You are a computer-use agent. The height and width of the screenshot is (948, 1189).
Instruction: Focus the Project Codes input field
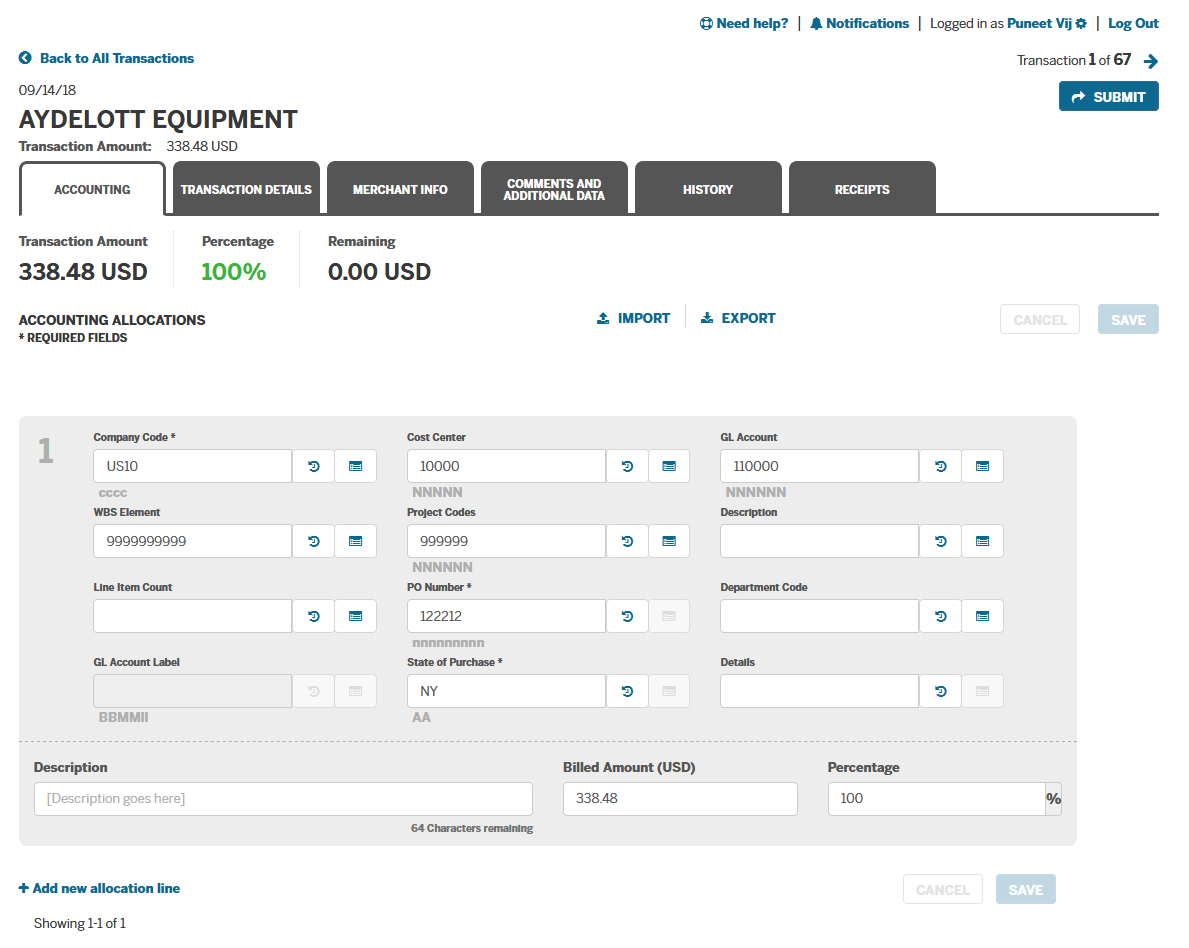pyautogui.click(x=507, y=541)
